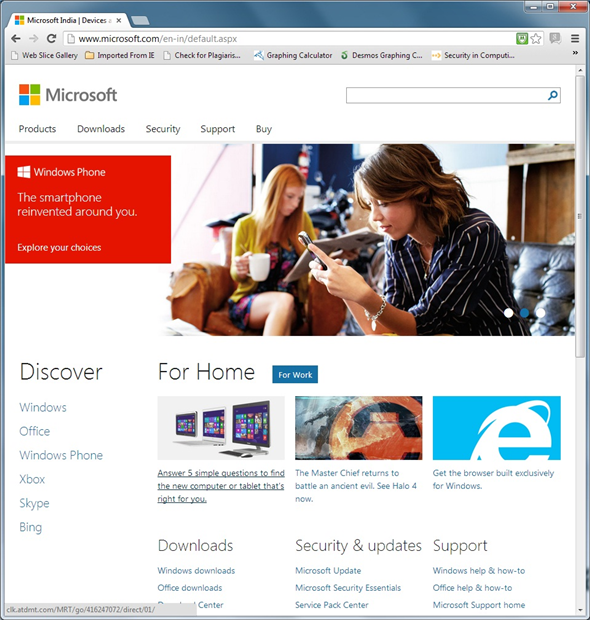Open Office help & how-to link
This screenshot has width=590, height=620.
pyautogui.click(x=473, y=588)
